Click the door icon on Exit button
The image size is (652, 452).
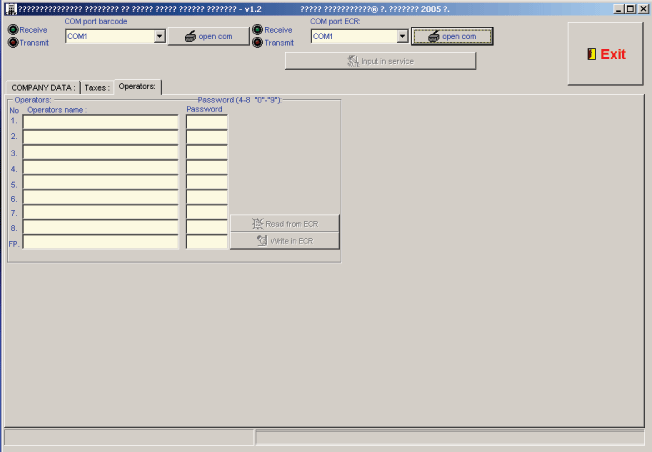(x=592, y=54)
